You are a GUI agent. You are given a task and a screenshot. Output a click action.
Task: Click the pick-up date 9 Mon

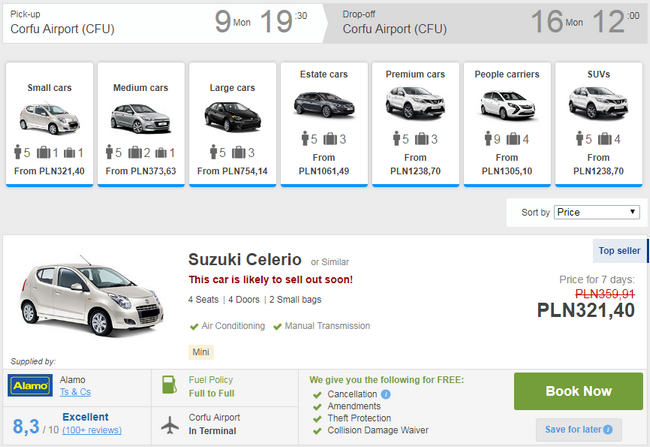click(233, 22)
